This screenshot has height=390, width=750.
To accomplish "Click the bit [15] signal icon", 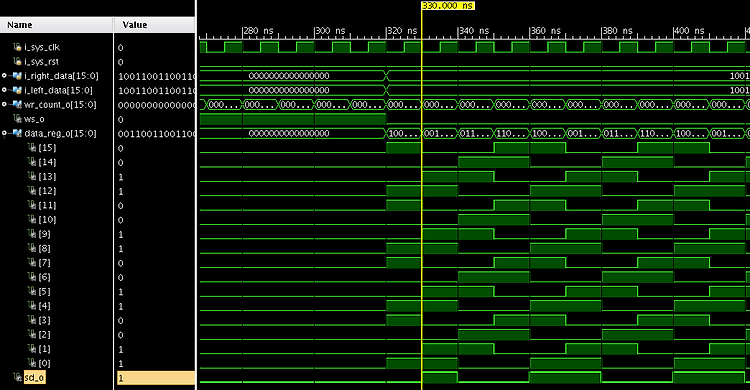I will pos(32,147).
